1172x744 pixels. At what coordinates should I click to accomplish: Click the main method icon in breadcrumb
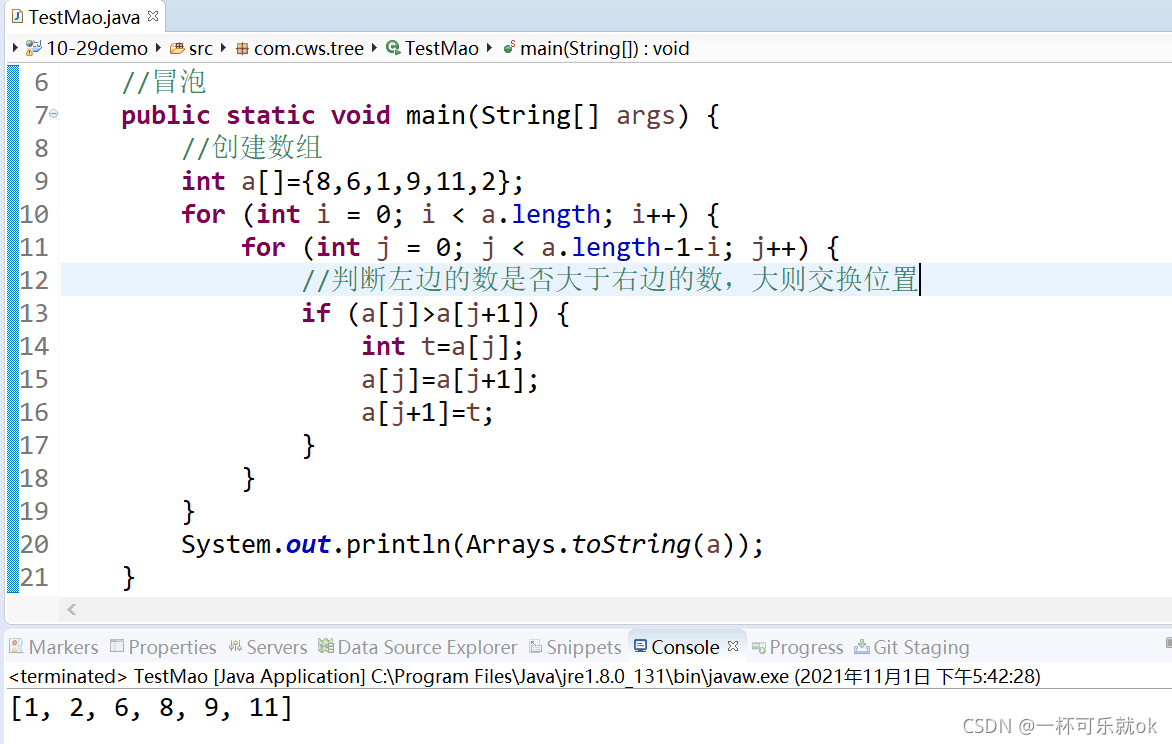coord(509,48)
